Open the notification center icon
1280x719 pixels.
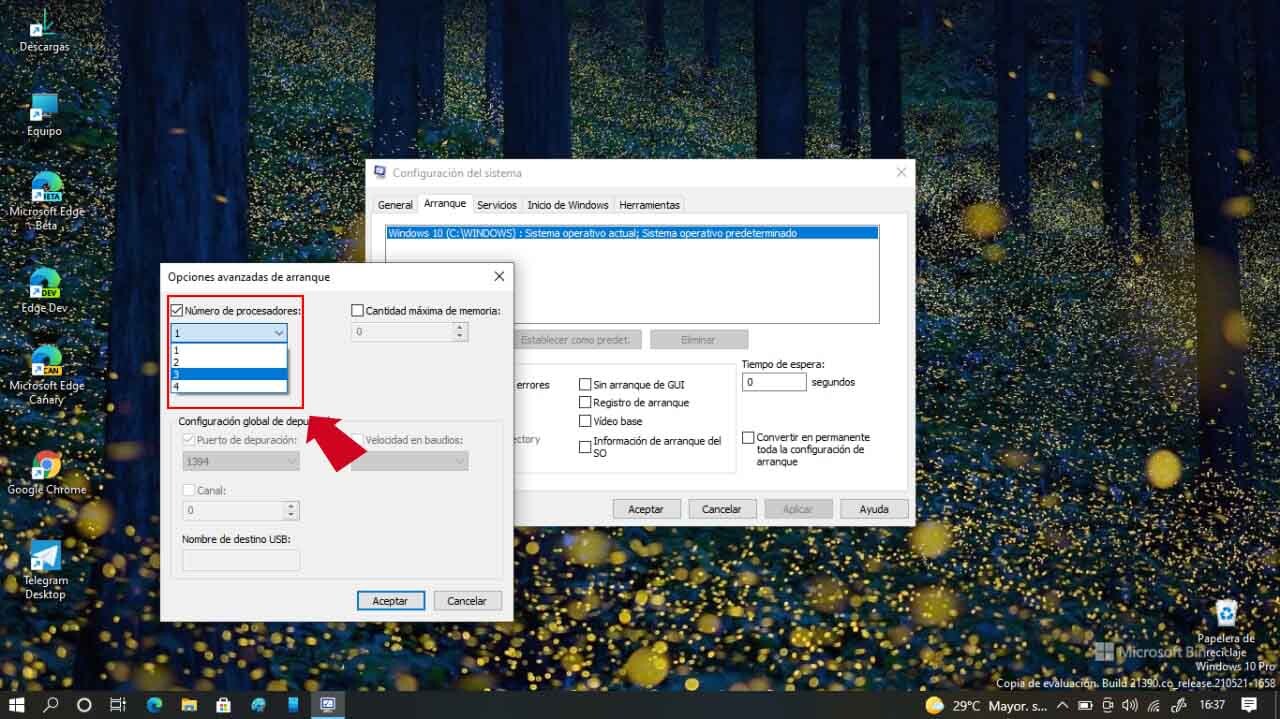coord(1249,705)
